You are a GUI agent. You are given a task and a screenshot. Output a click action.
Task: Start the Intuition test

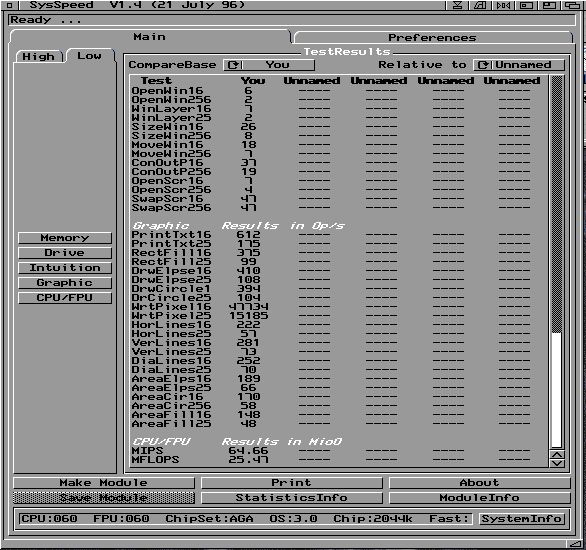tap(65, 268)
